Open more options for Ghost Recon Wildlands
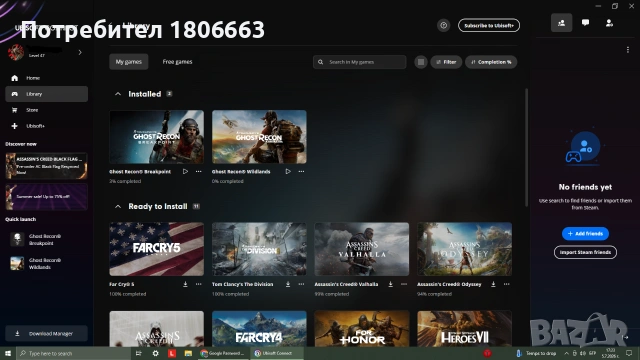This screenshot has width=640, height=360. (301, 171)
